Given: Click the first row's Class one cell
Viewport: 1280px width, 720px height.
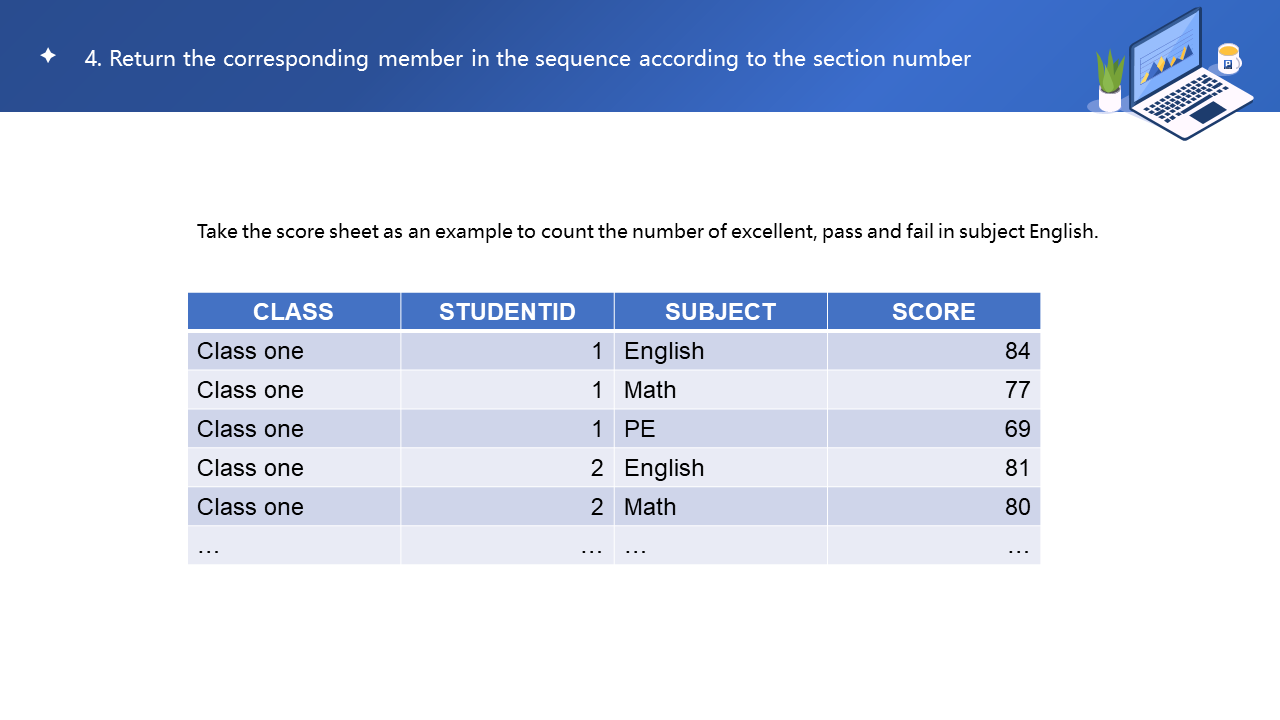Looking at the screenshot, I should (293, 351).
